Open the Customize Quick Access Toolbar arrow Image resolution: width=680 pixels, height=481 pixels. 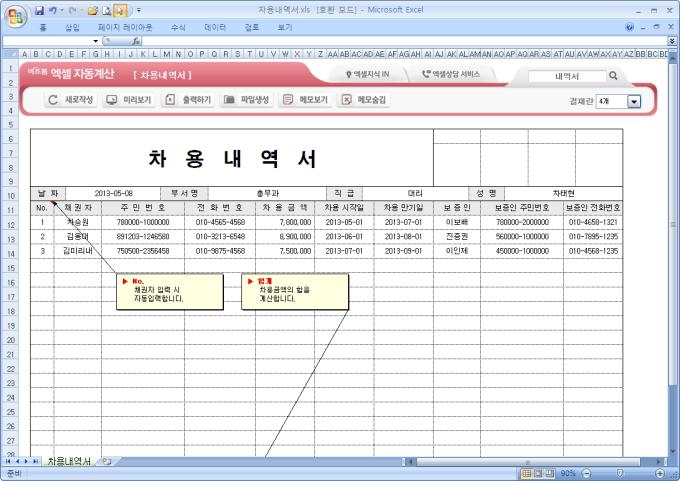(x=139, y=10)
